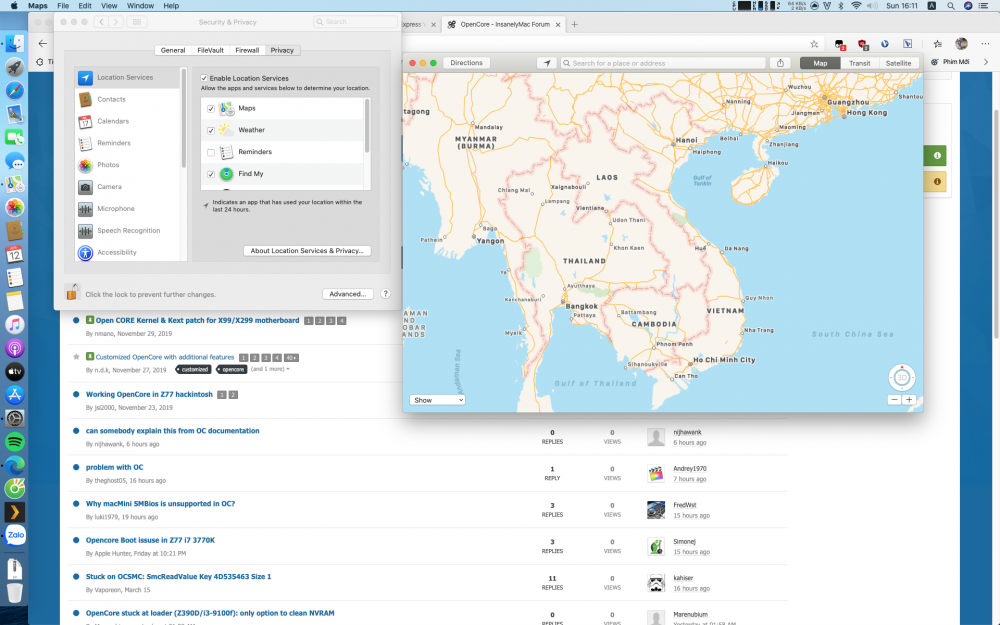
Task: Click the Advanced... button
Action: point(348,294)
